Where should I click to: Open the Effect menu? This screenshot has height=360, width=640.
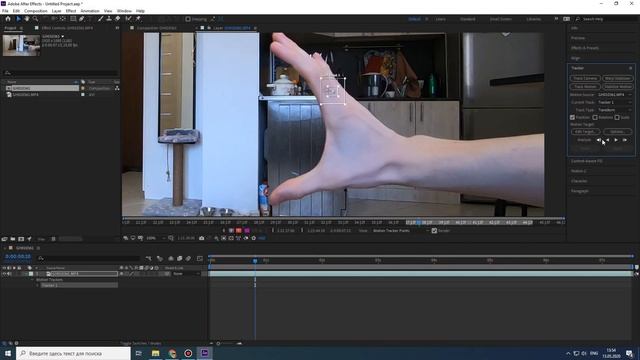tap(71, 11)
